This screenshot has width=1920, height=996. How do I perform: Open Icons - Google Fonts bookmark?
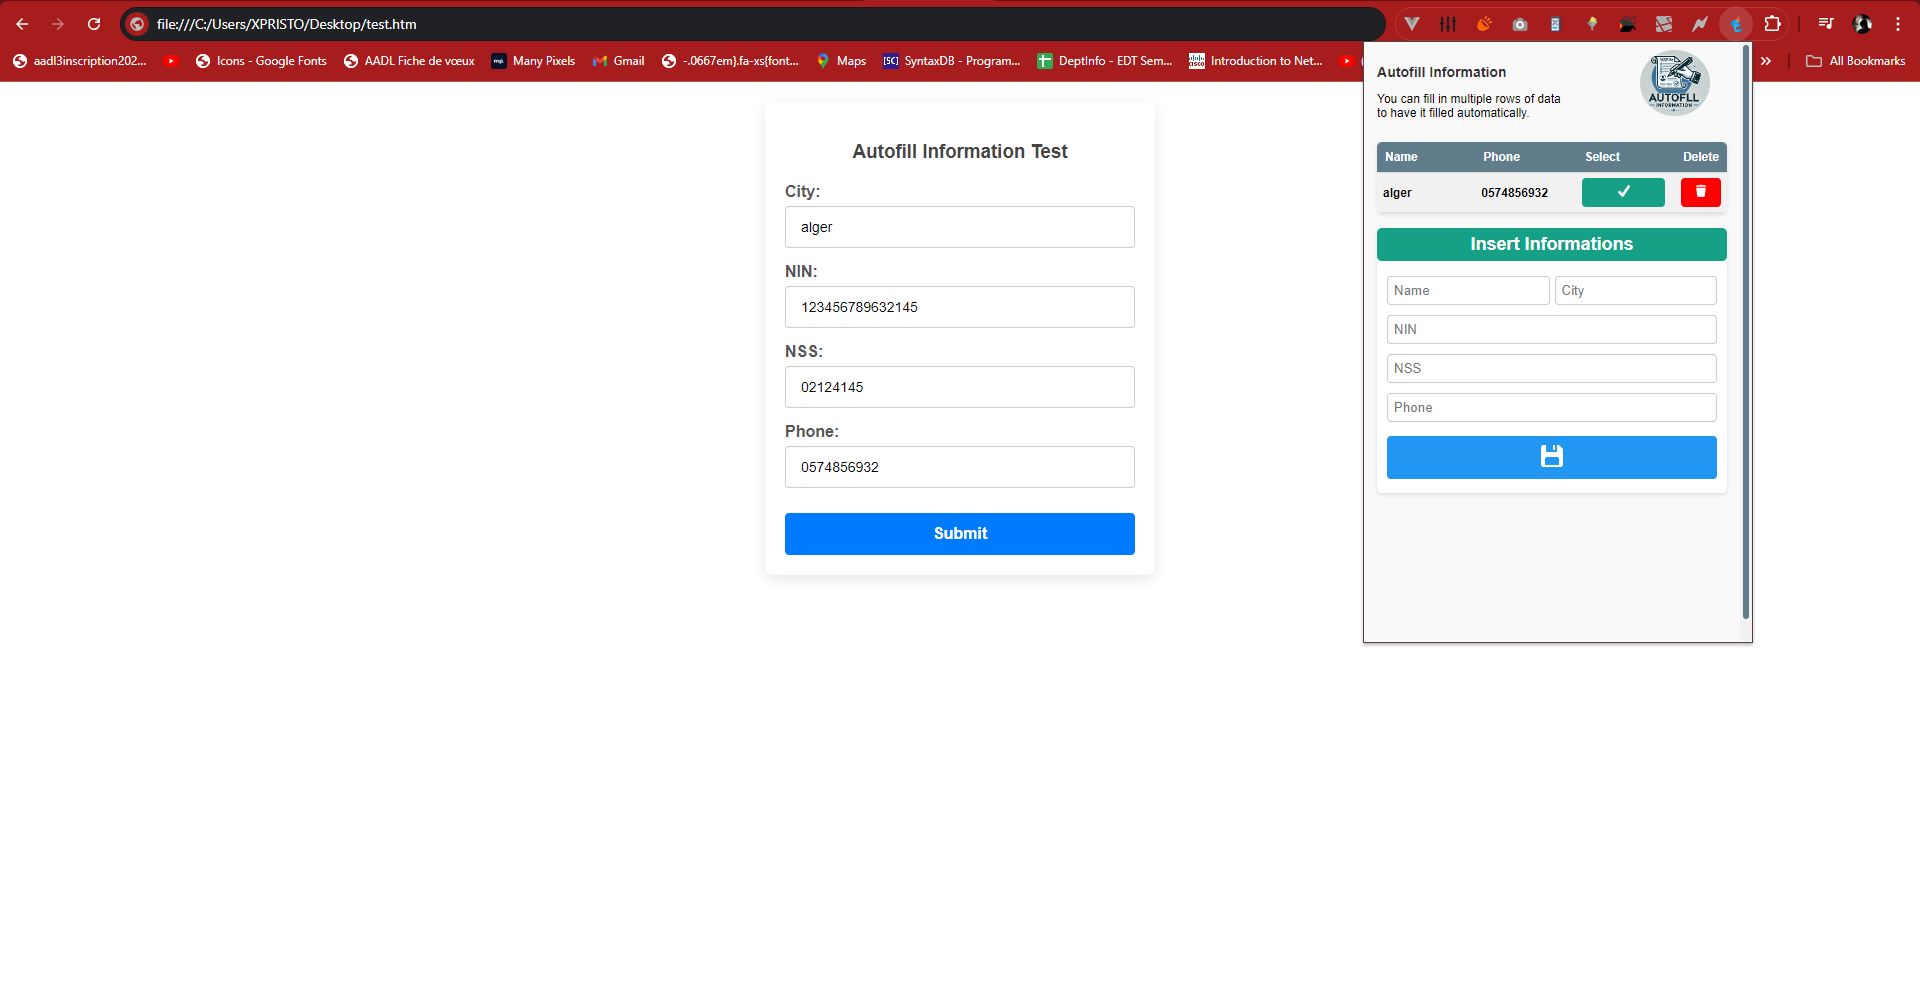(x=261, y=61)
